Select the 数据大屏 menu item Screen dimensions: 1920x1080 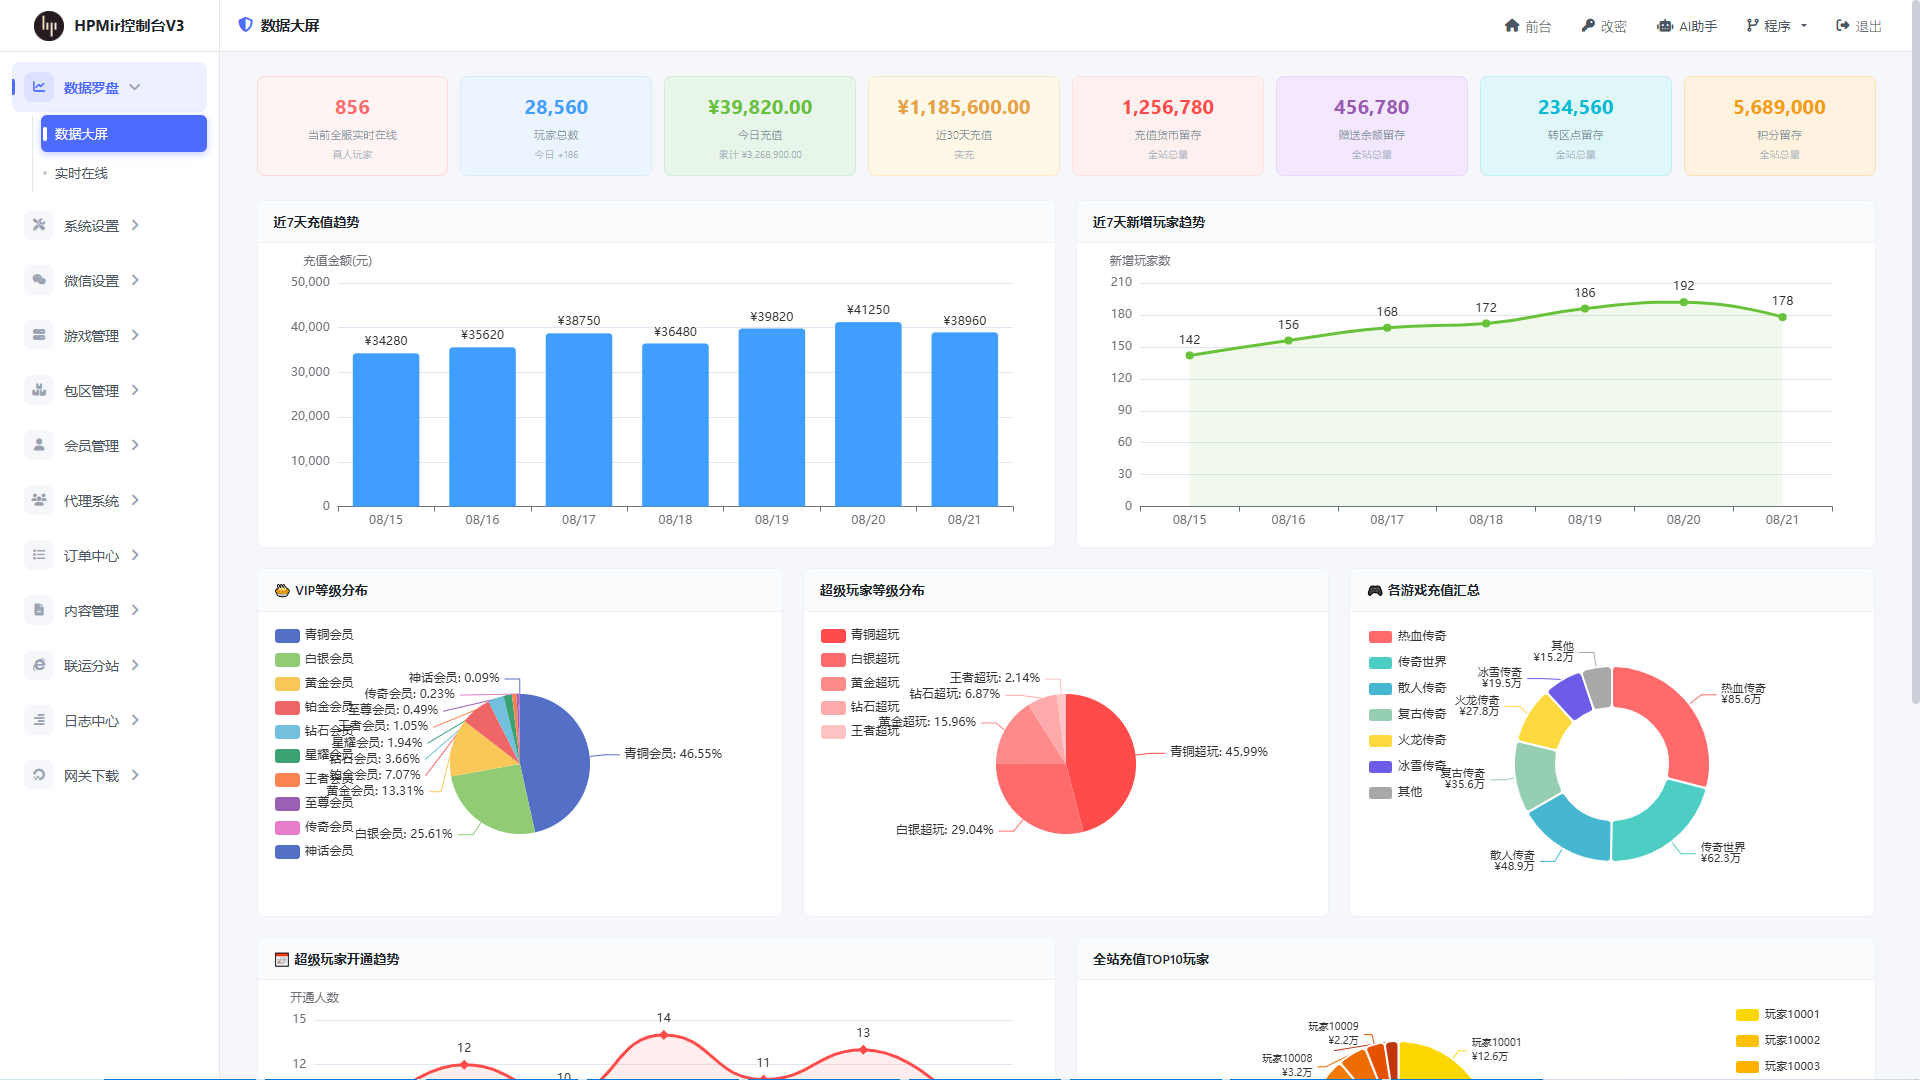point(124,134)
